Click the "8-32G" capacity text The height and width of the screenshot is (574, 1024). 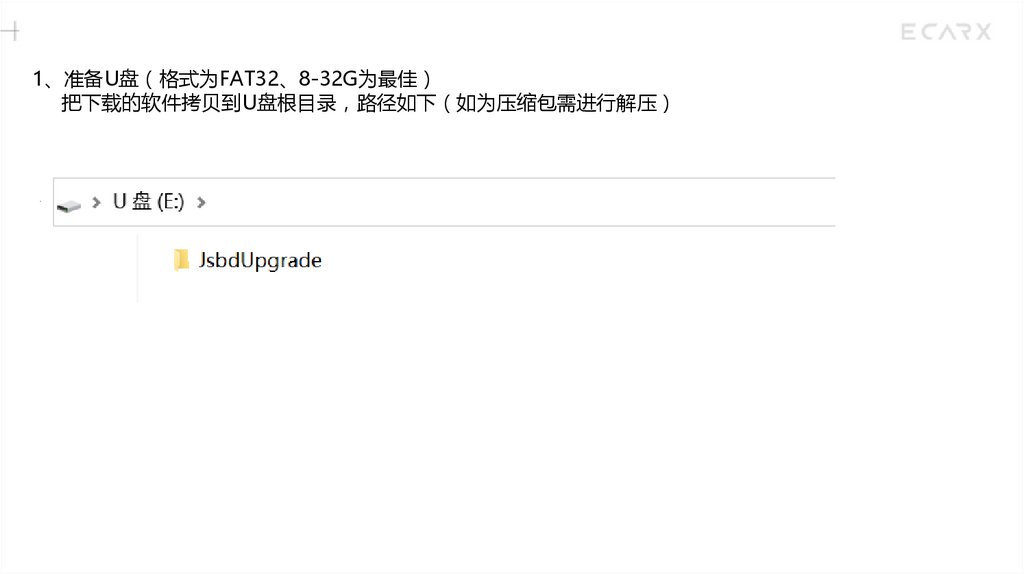point(328,79)
